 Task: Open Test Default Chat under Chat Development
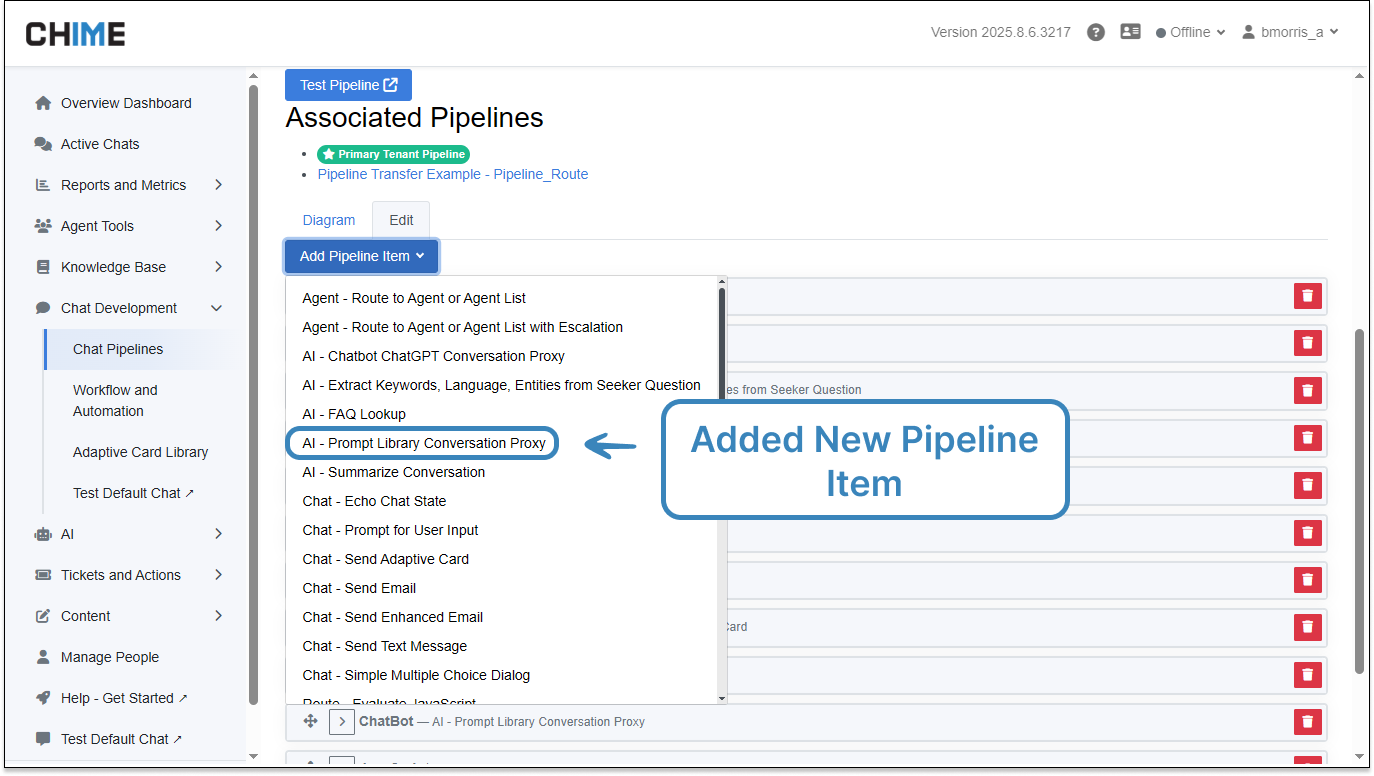point(134,493)
